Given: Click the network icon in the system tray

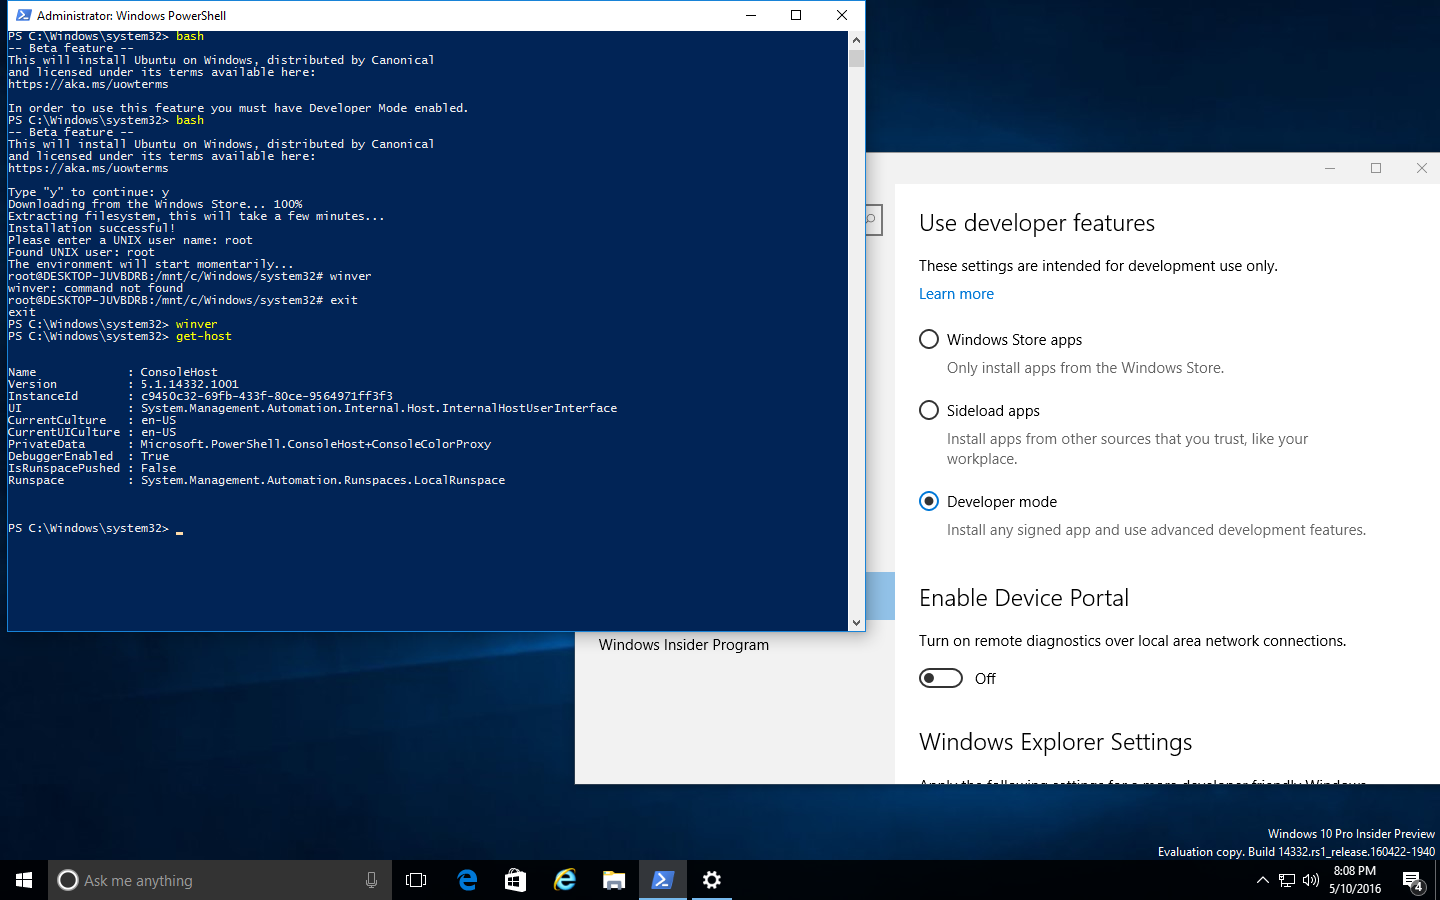Looking at the screenshot, I should 1286,880.
